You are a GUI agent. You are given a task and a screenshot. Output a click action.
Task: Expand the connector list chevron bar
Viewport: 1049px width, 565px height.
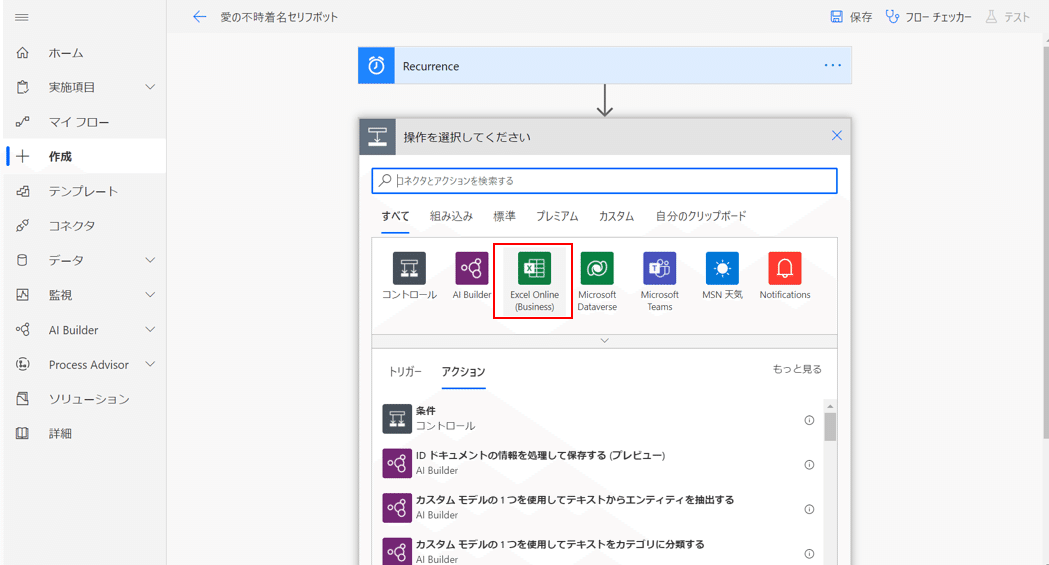[604, 341]
